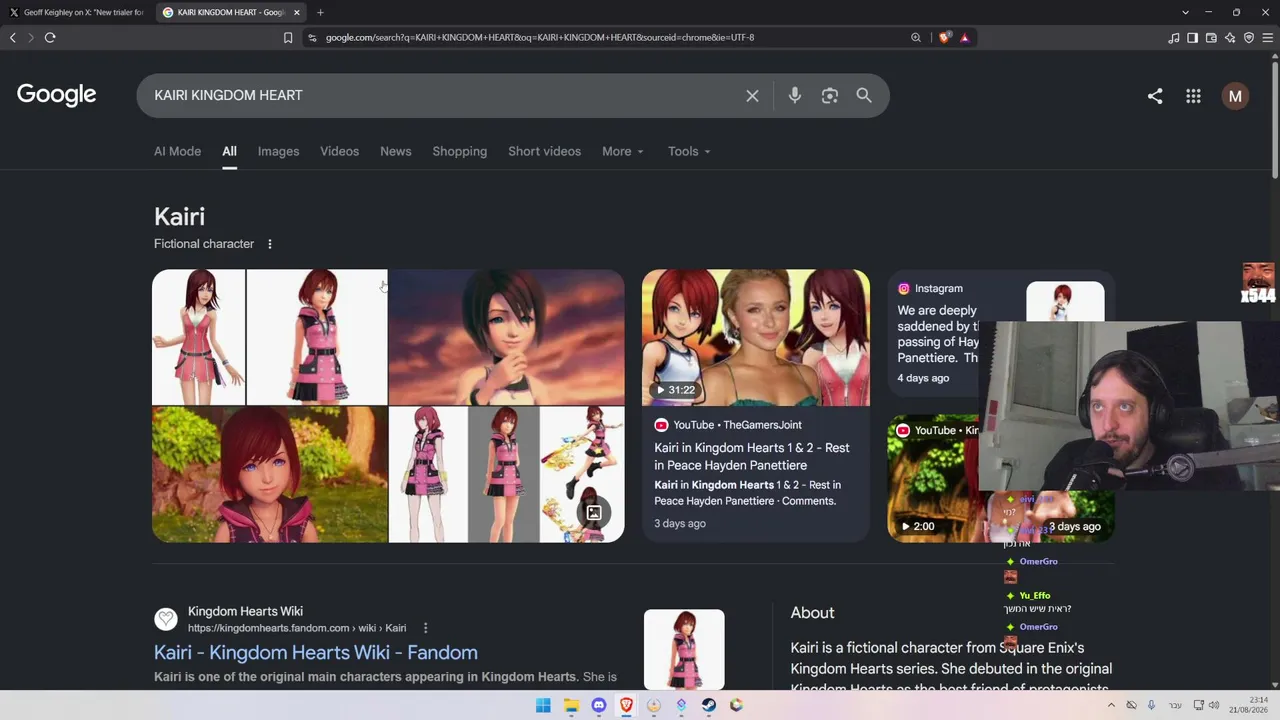Image resolution: width=1280 pixels, height=720 pixels.
Task: Open Kairi in Kingdom Hearts 1 & 2 video link
Action: coord(752,456)
